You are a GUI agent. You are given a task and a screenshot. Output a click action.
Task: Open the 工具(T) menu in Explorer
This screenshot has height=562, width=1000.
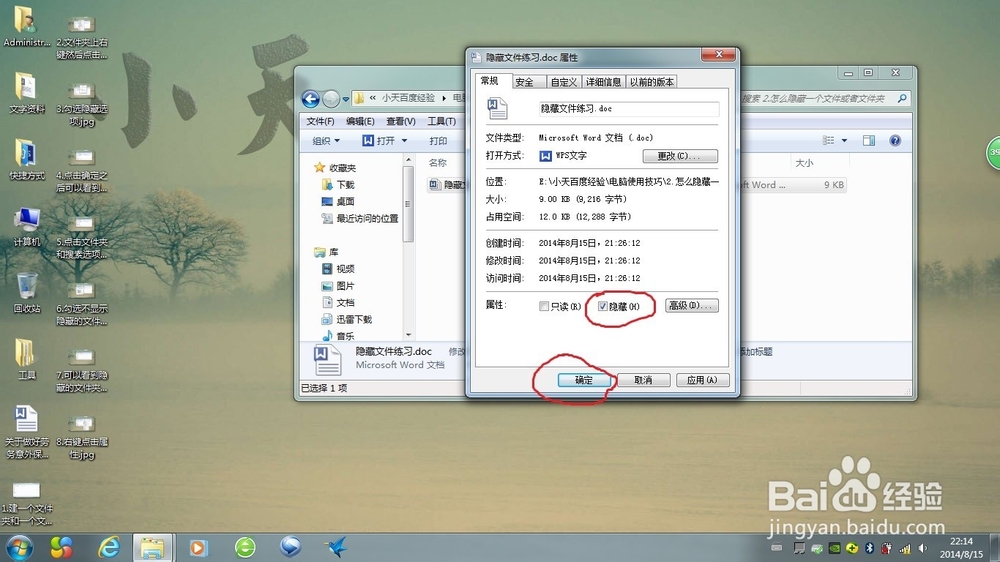click(441, 121)
